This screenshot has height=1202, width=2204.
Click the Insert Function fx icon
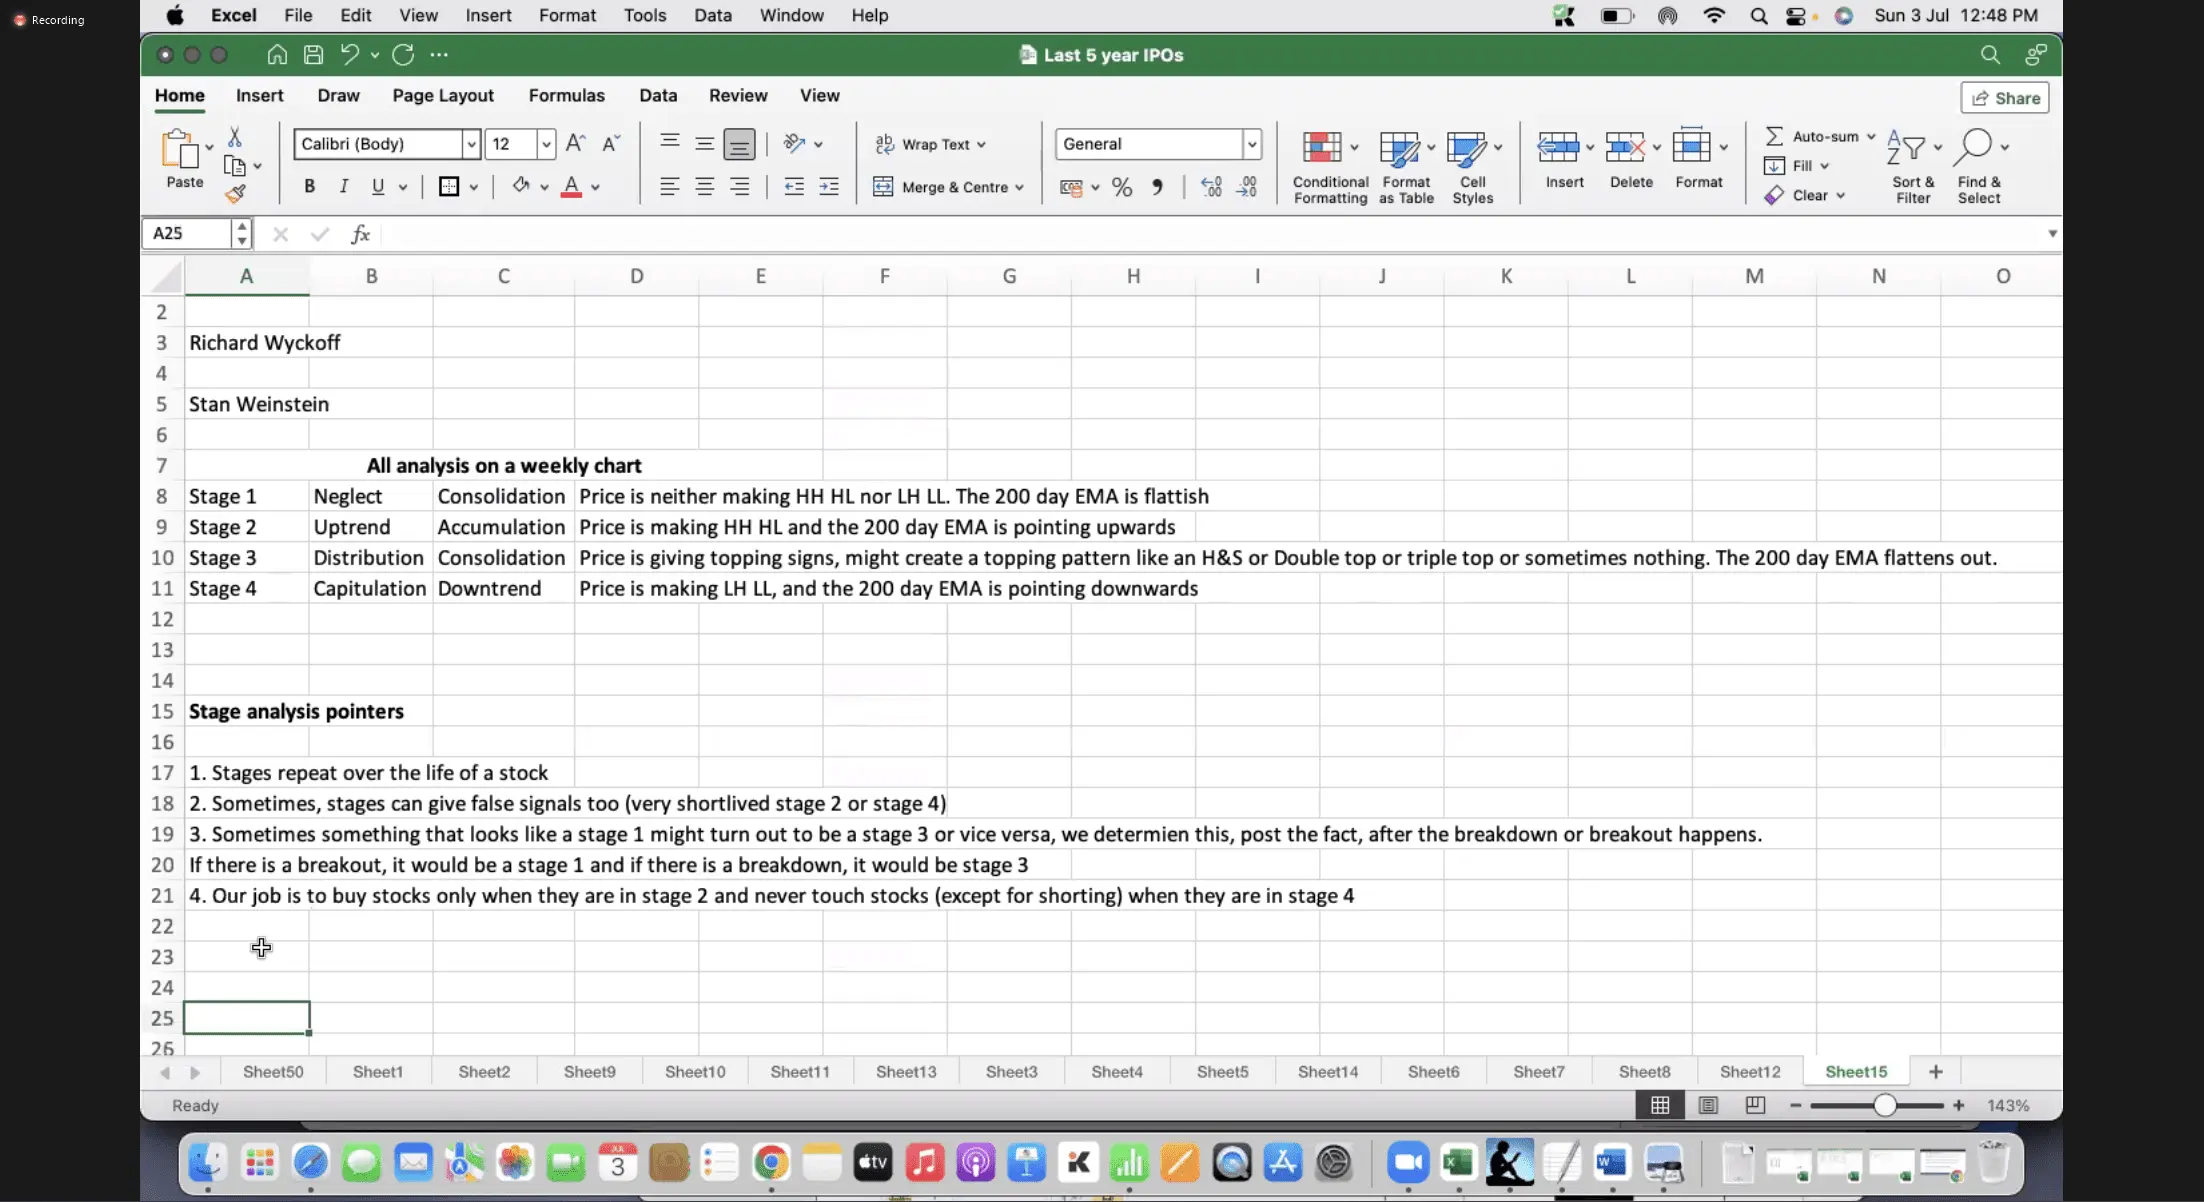pyautogui.click(x=361, y=234)
